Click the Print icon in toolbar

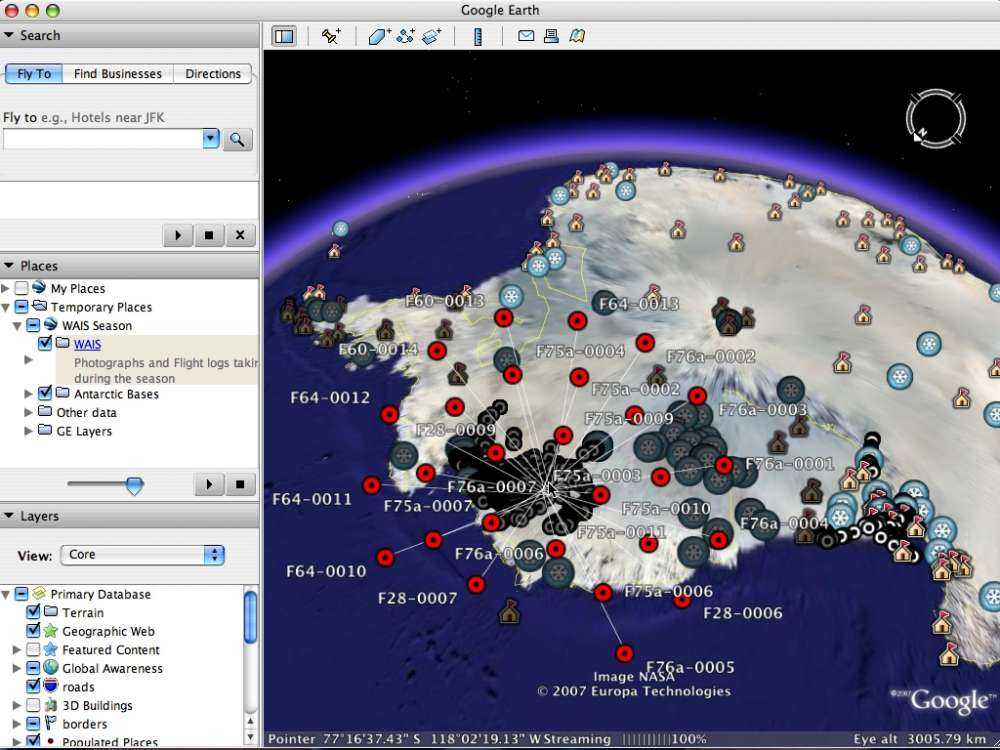pyautogui.click(x=551, y=36)
